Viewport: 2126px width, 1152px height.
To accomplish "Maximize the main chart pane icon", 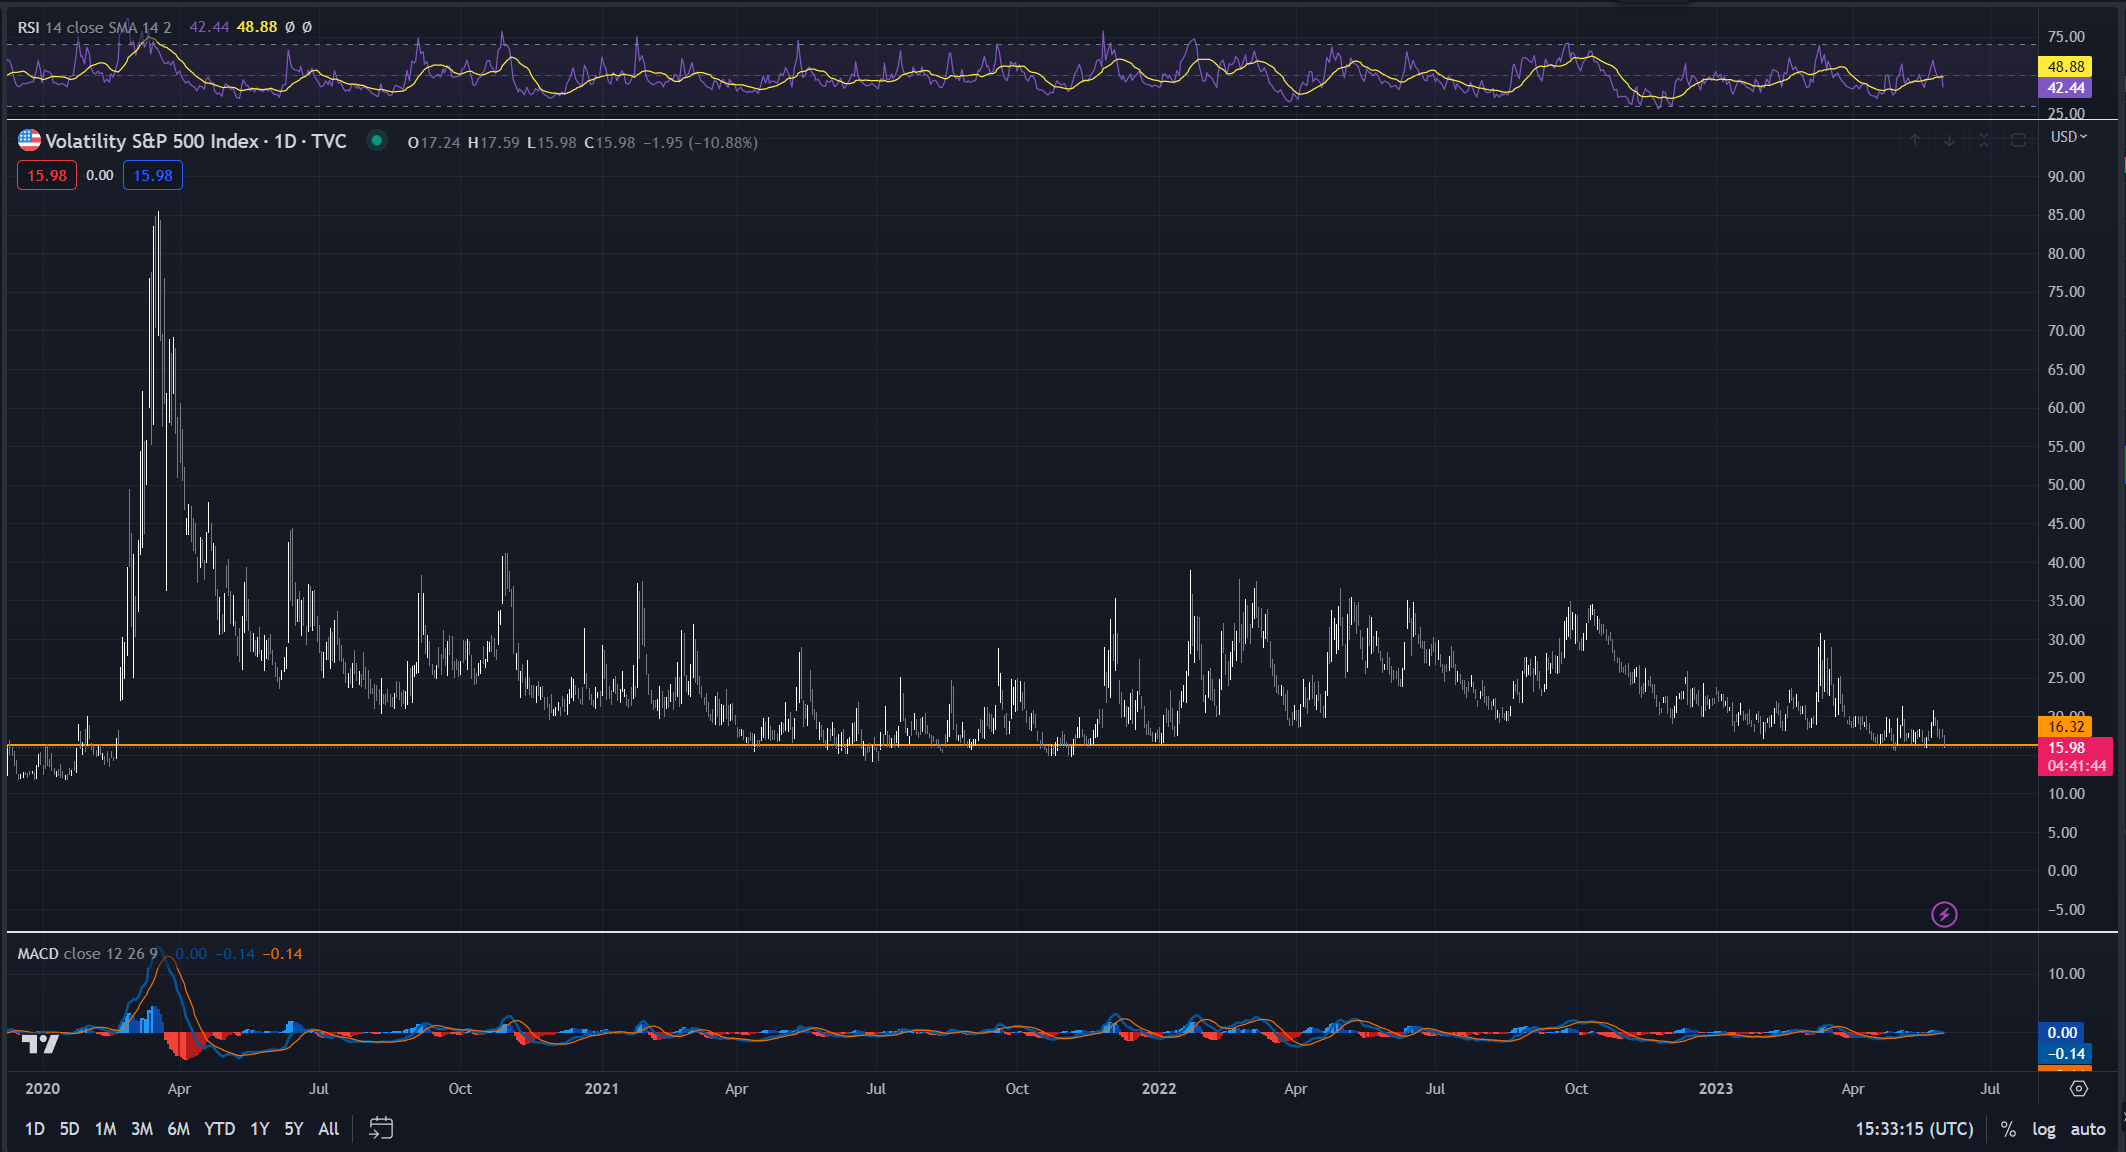I will (x=2018, y=140).
